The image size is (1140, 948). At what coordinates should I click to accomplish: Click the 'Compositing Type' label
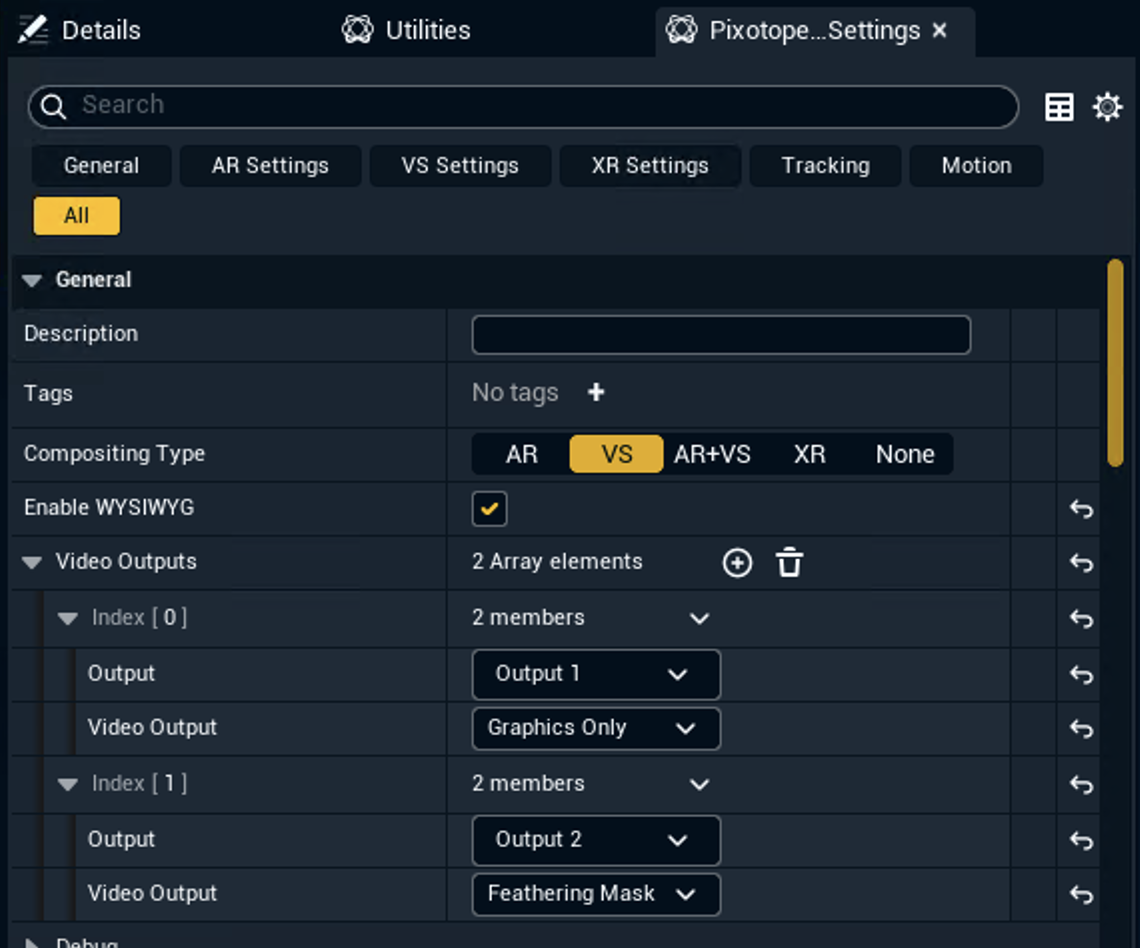coord(114,454)
